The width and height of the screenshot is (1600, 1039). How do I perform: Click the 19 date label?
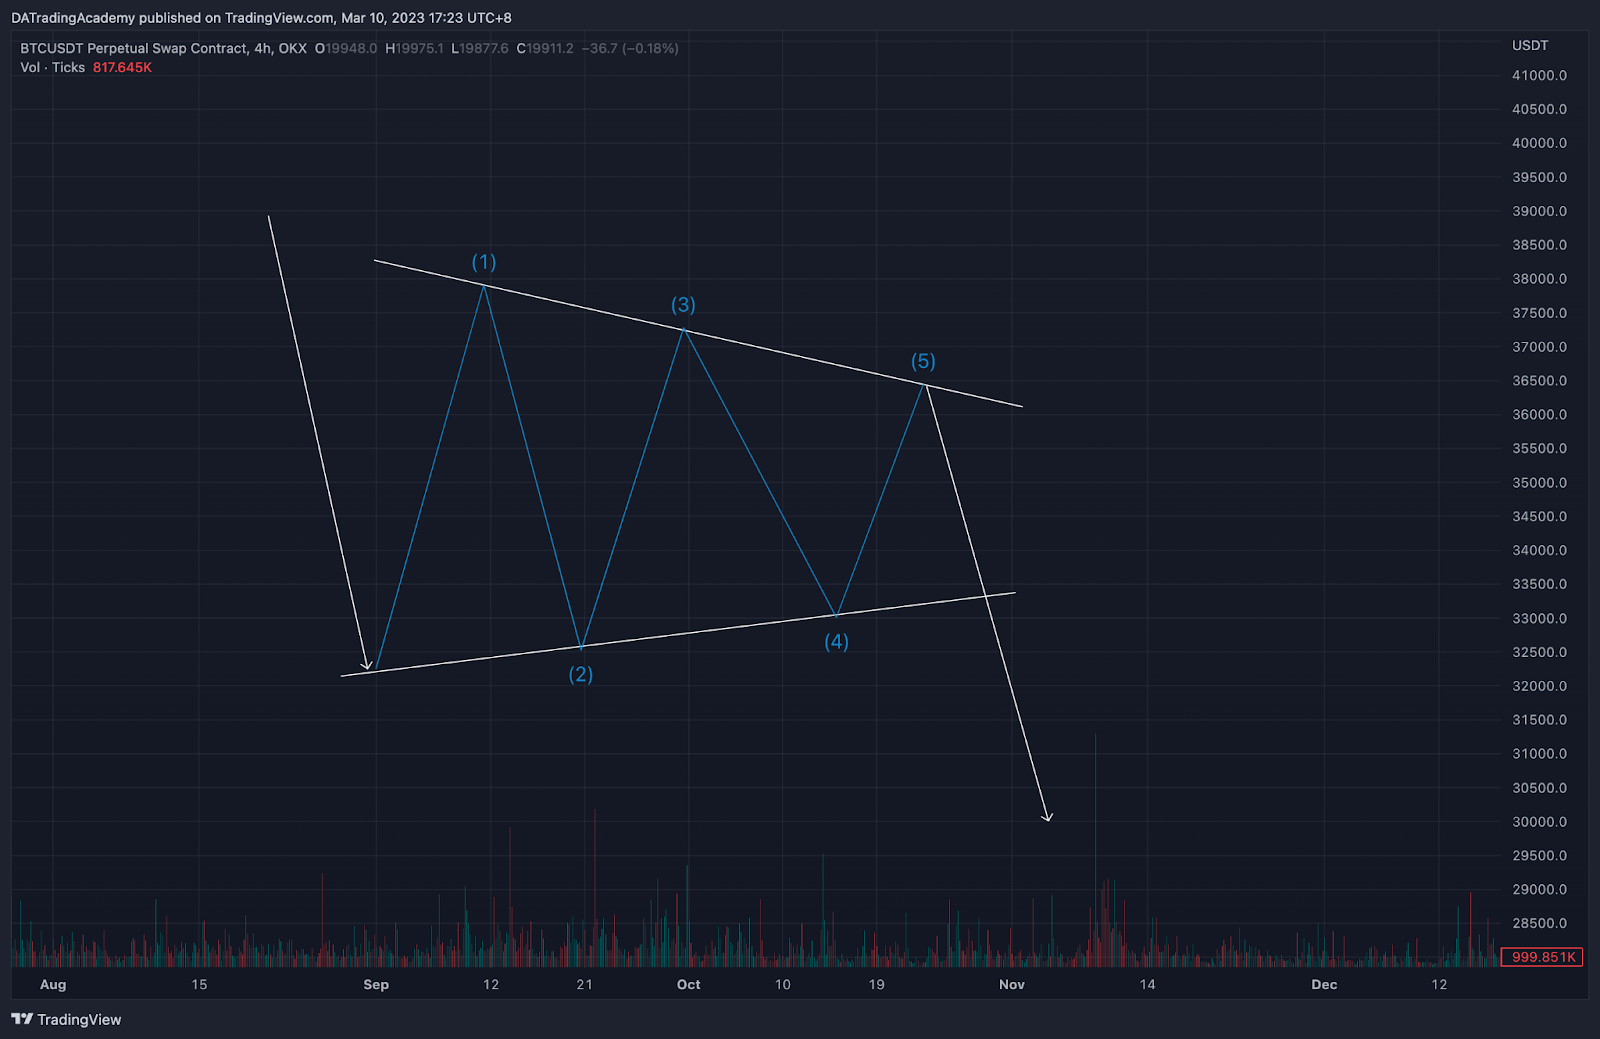click(876, 985)
